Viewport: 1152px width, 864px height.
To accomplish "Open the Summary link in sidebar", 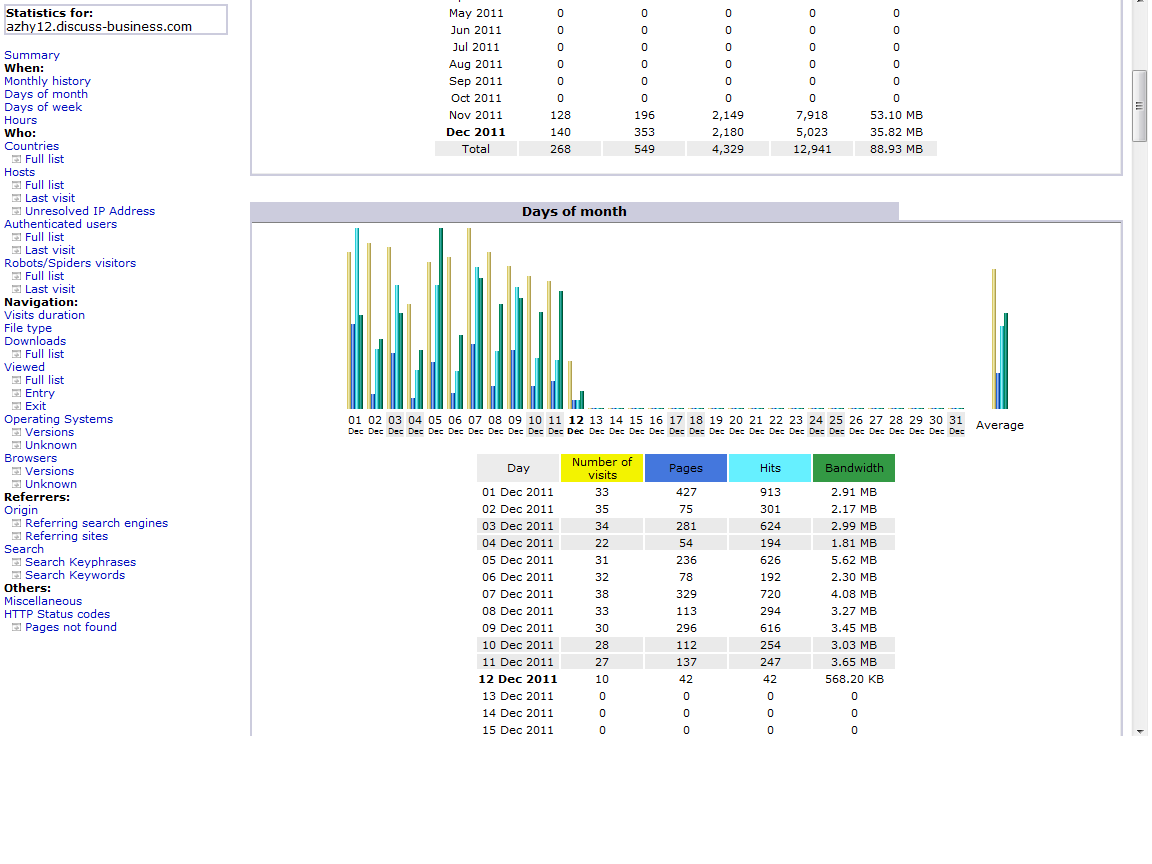I will coord(32,56).
